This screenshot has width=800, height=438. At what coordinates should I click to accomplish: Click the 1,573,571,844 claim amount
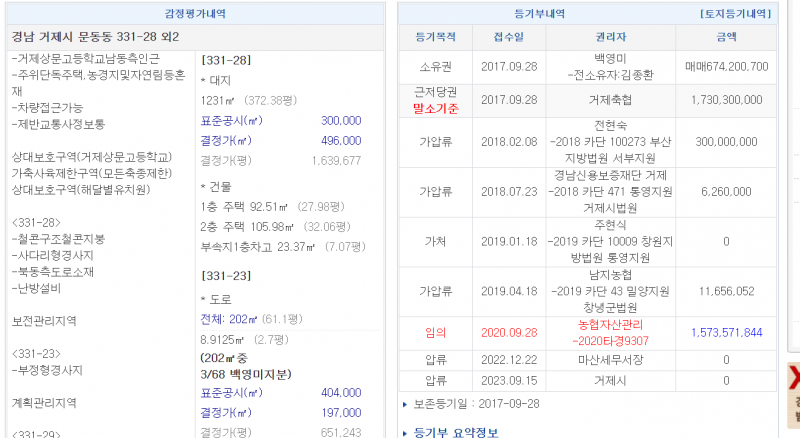(727, 332)
